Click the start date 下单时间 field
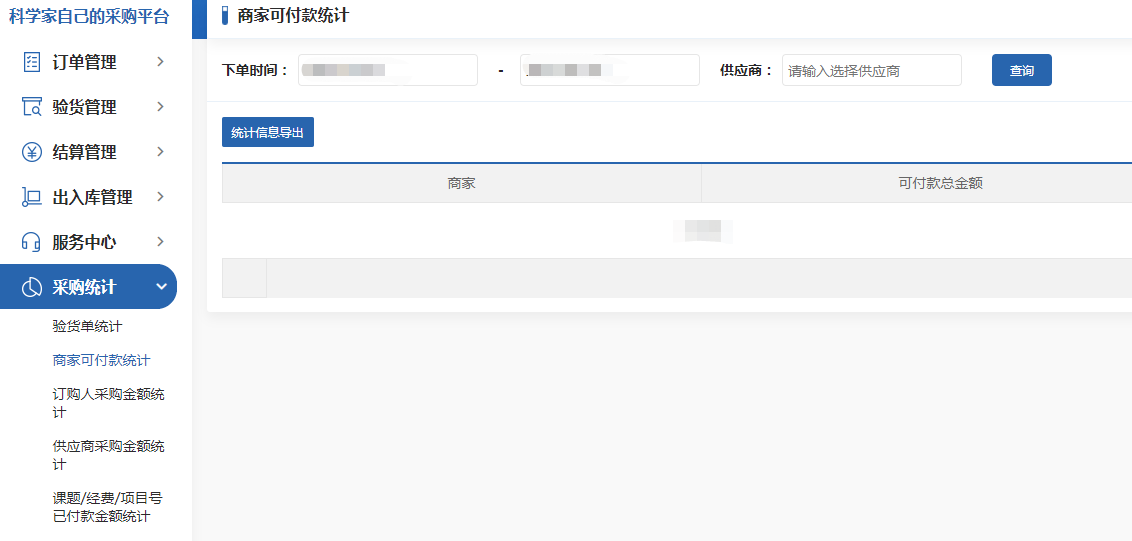Viewport: 1132px width, 541px height. tap(387, 70)
